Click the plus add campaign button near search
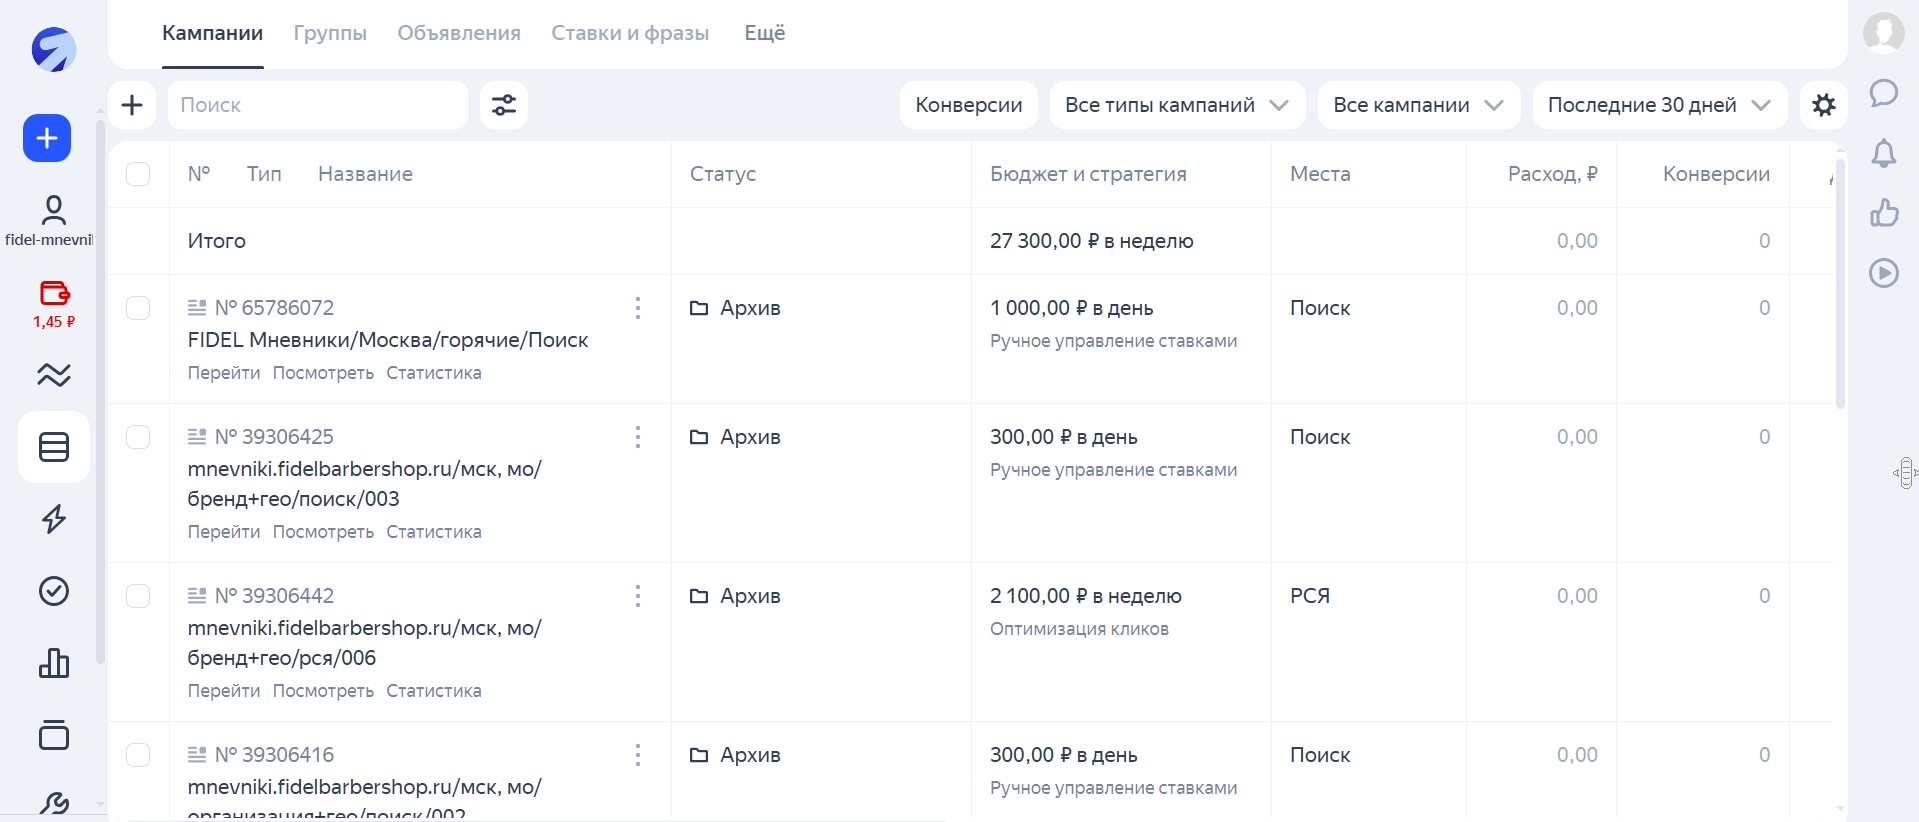This screenshot has width=1919, height=822. pyautogui.click(x=132, y=105)
